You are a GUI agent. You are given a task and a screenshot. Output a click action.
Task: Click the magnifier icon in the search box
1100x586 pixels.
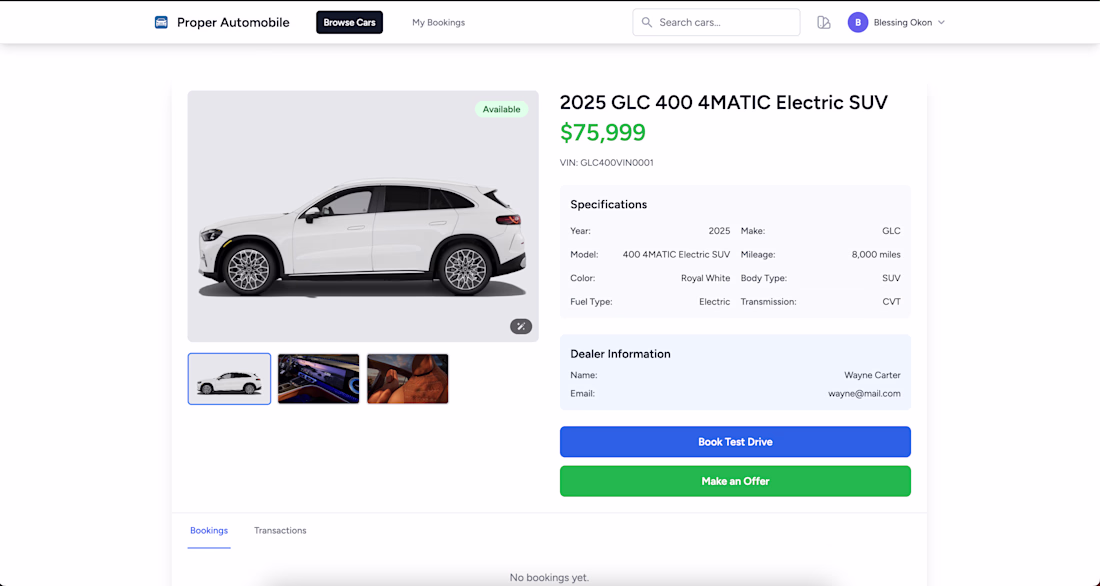coord(647,22)
